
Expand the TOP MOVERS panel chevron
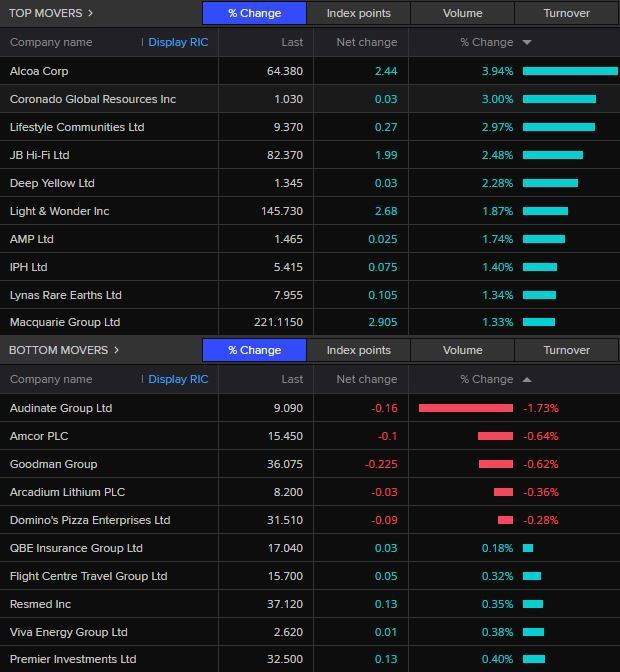(91, 13)
